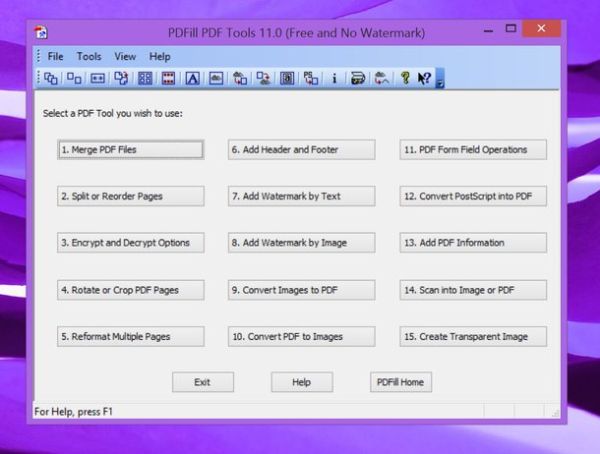Click the text watermark 'A' toolbar icon
Image resolution: width=600 pixels, height=454 pixels.
(x=192, y=78)
